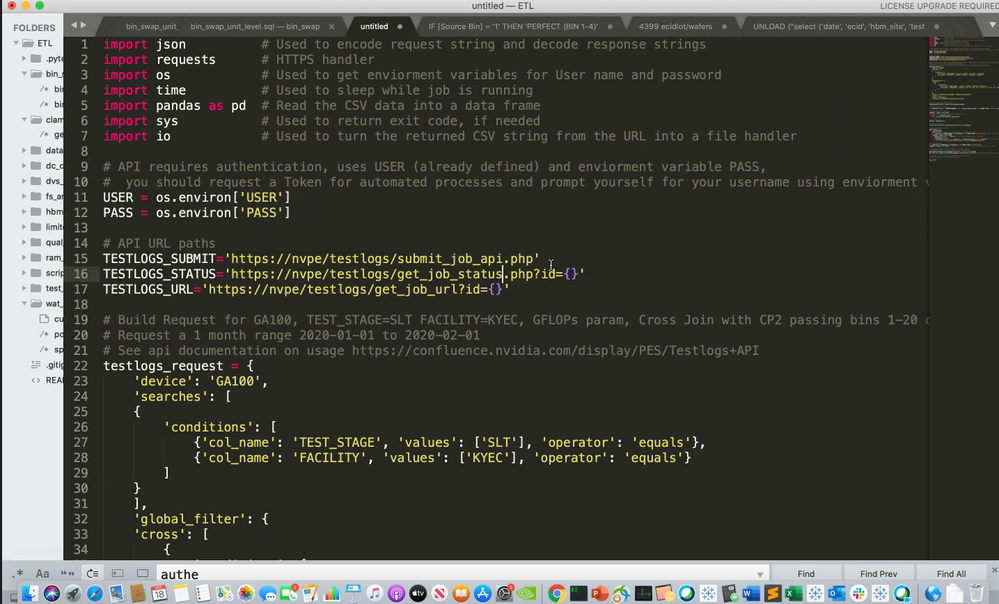999x604 pixels.
Task: Toggle case sensitive search (Aa)
Action: [42, 573]
